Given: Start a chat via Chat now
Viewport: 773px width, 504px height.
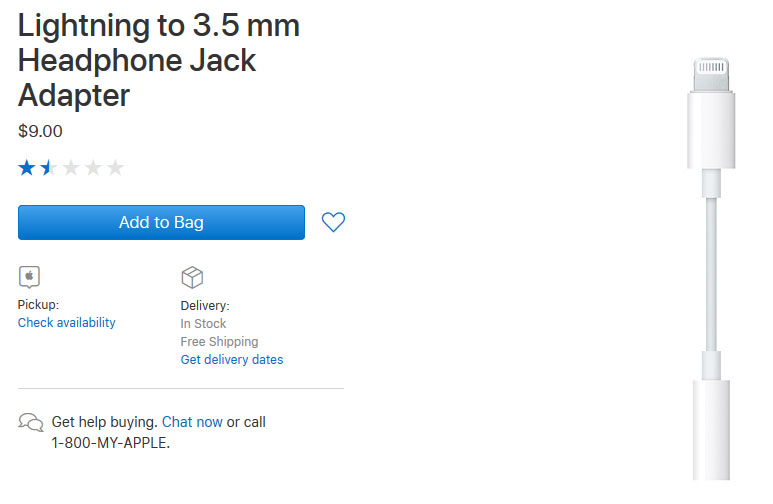Looking at the screenshot, I should tap(192, 422).
